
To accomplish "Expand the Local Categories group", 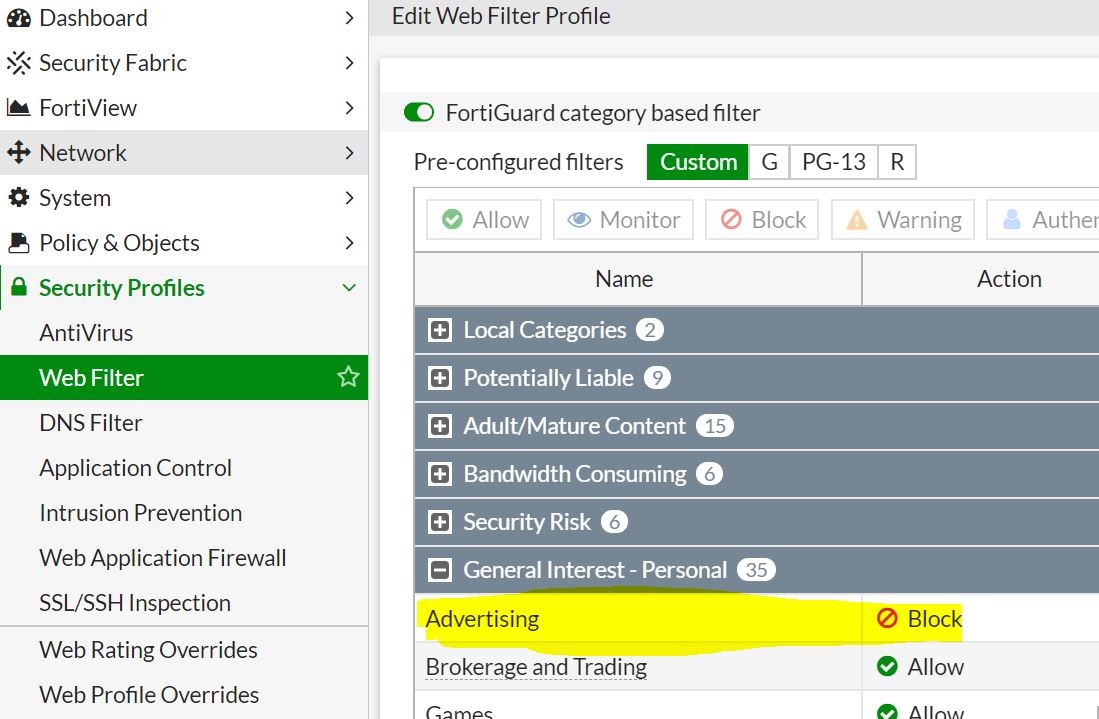I will (x=439, y=330).
